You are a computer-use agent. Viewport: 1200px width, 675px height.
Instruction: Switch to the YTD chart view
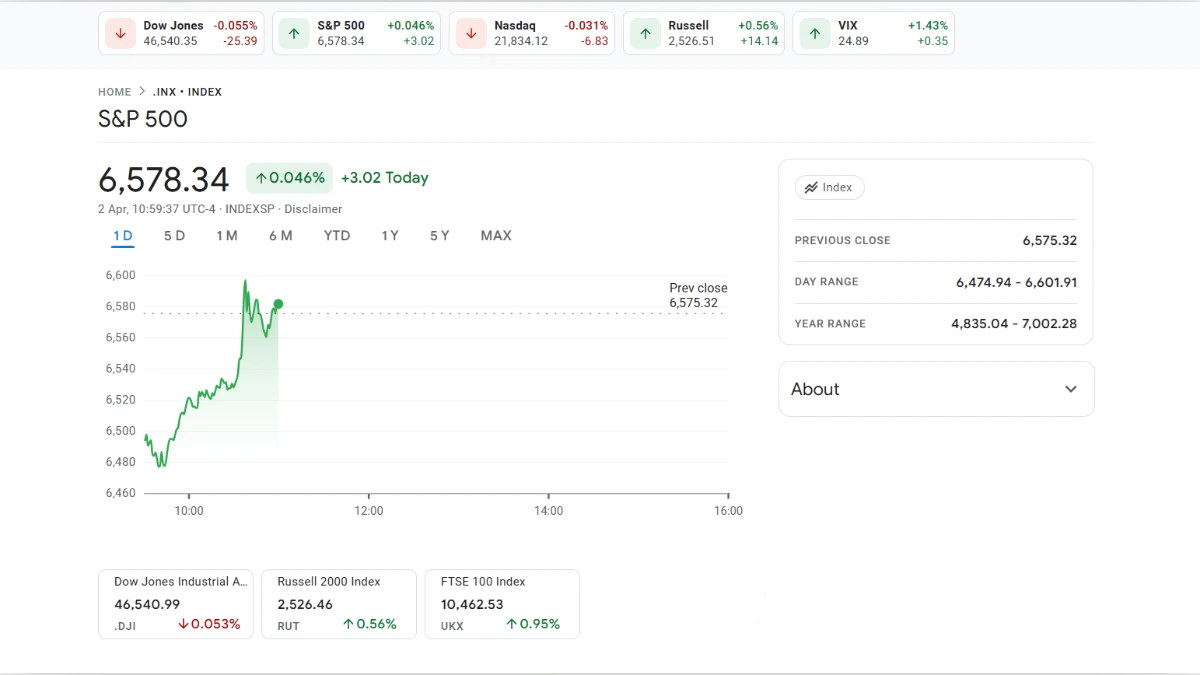click(337, 236)
